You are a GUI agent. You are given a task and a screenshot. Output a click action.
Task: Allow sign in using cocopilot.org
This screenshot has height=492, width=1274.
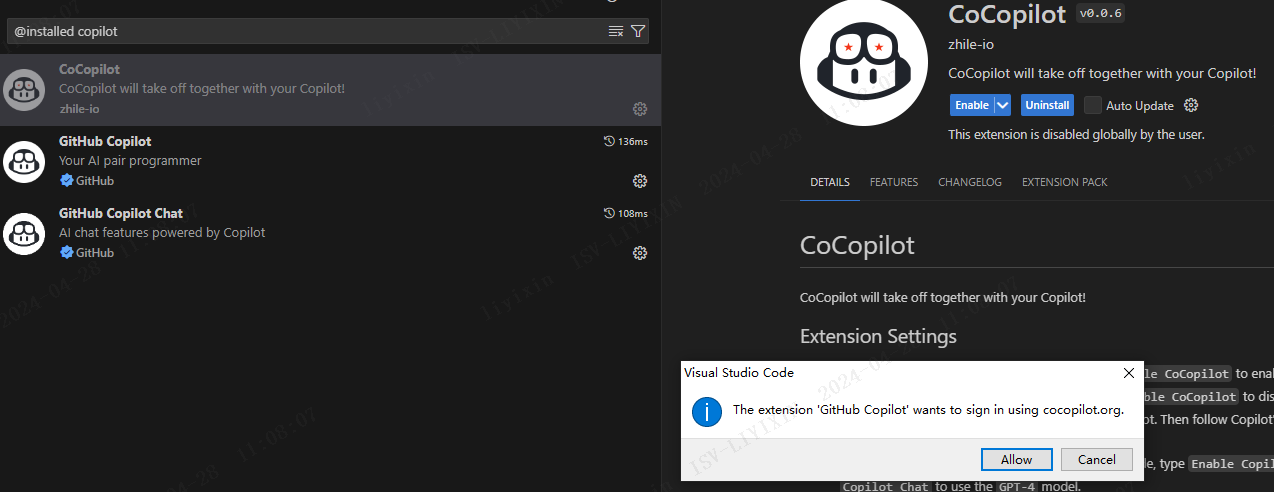click(x=1016, y=460)
